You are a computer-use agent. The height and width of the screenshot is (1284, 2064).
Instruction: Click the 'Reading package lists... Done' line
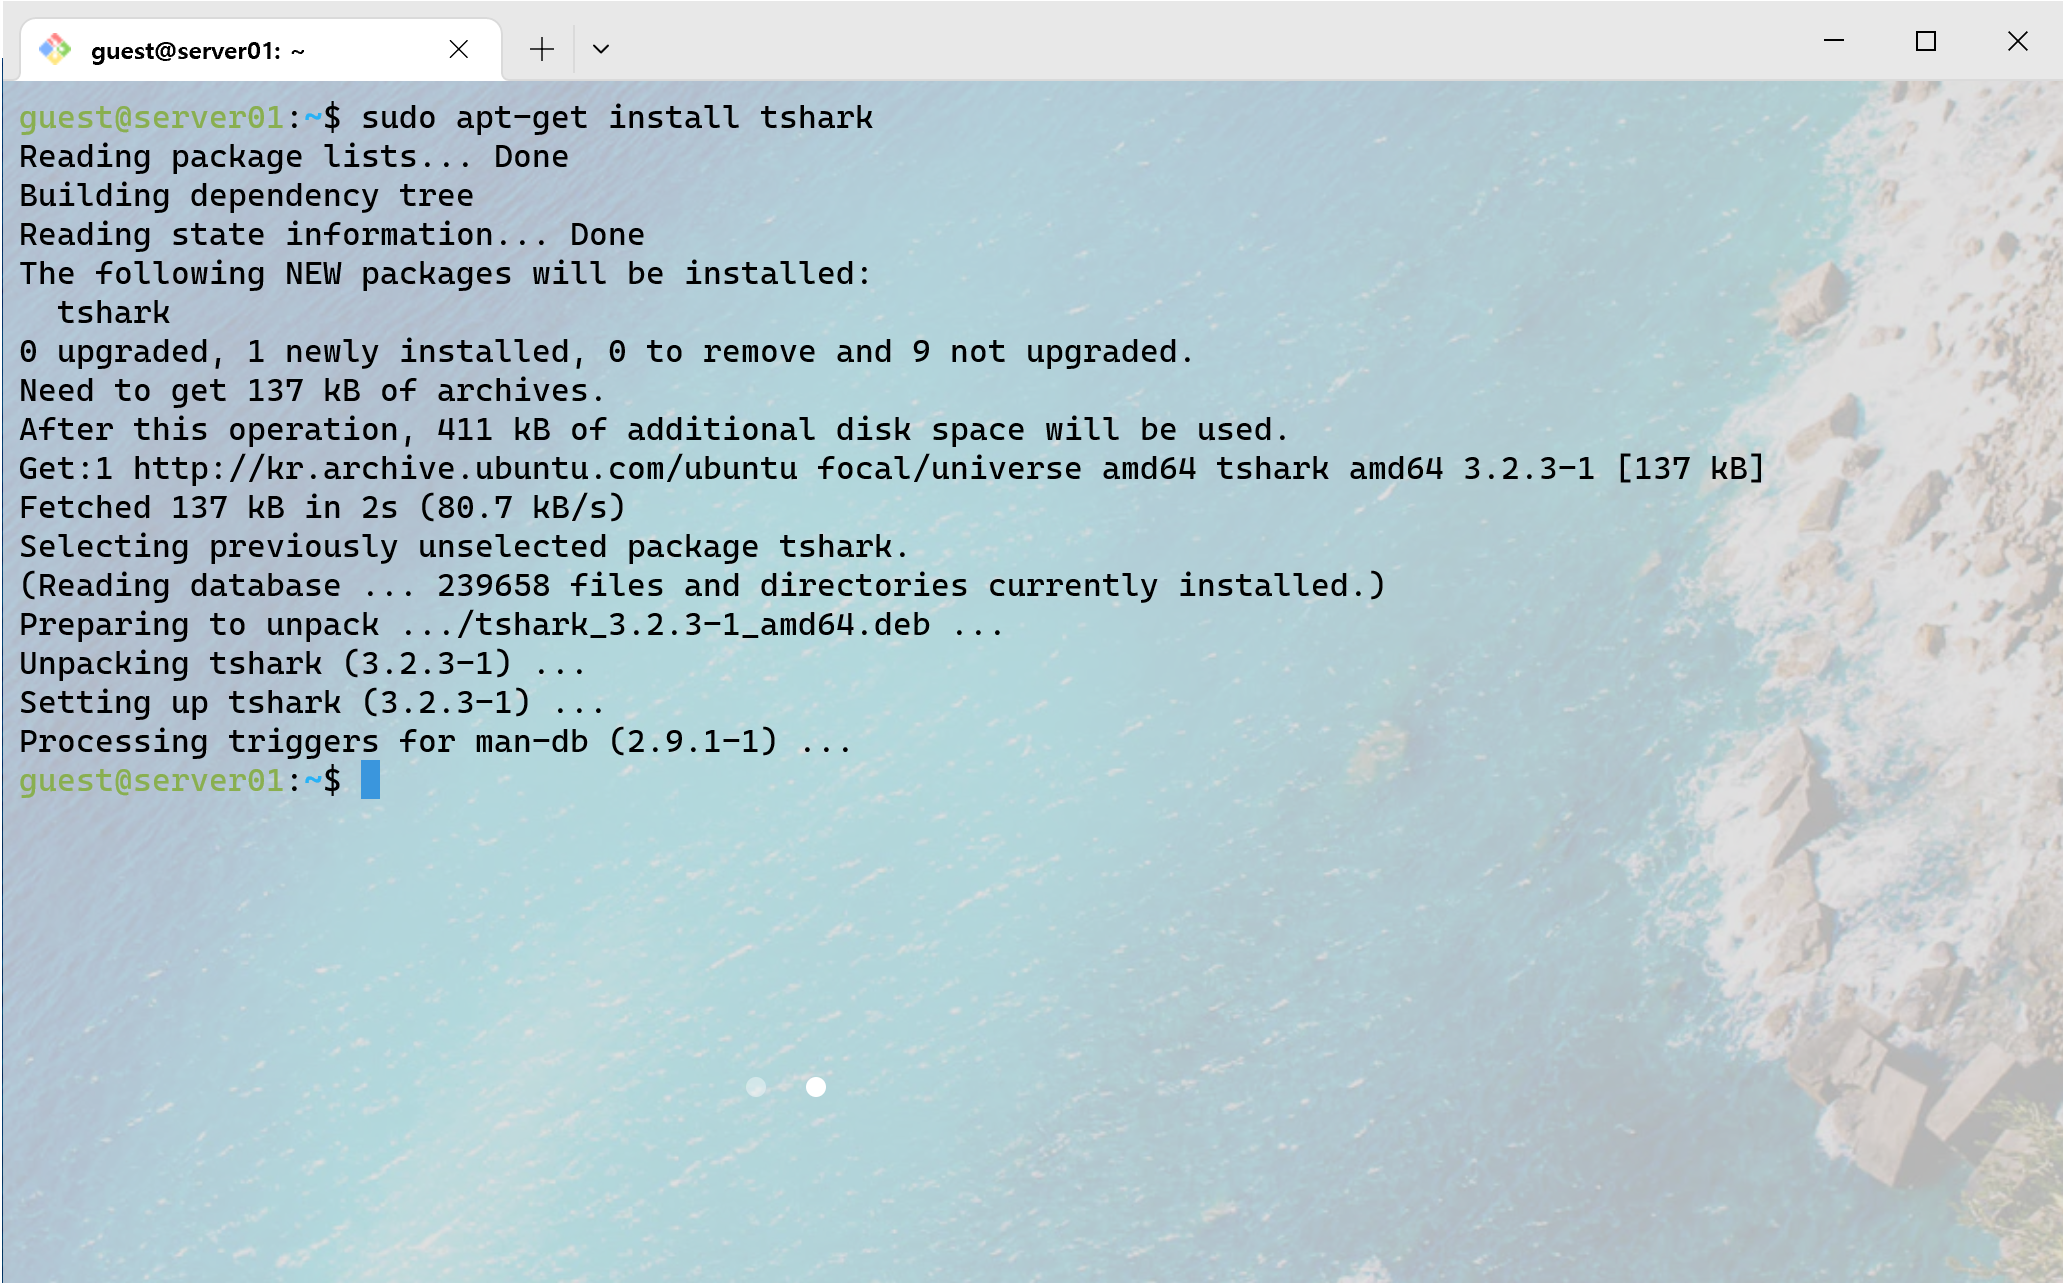click(x=294, y=156)
